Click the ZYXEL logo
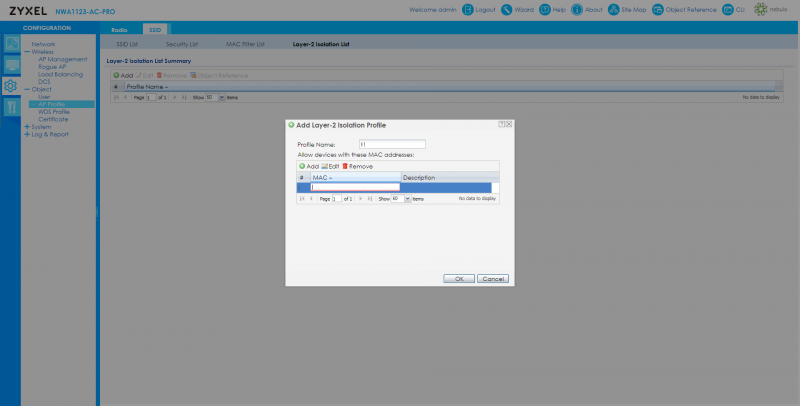The image size is (800, 406). [x=28, y=11]
